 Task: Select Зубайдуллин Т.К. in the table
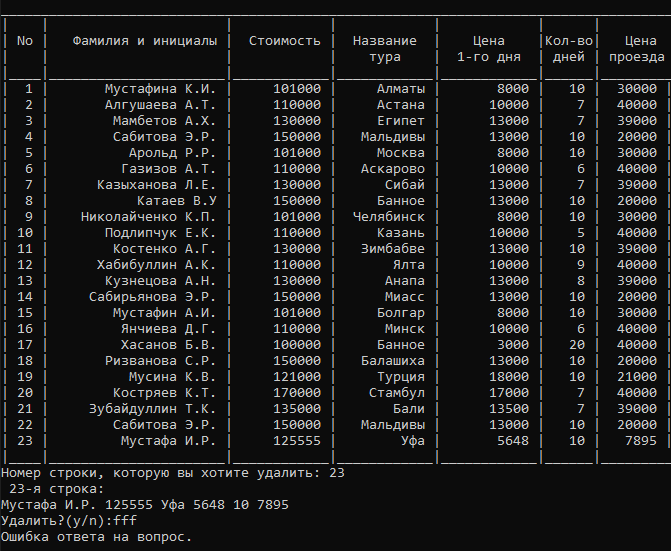152,409
